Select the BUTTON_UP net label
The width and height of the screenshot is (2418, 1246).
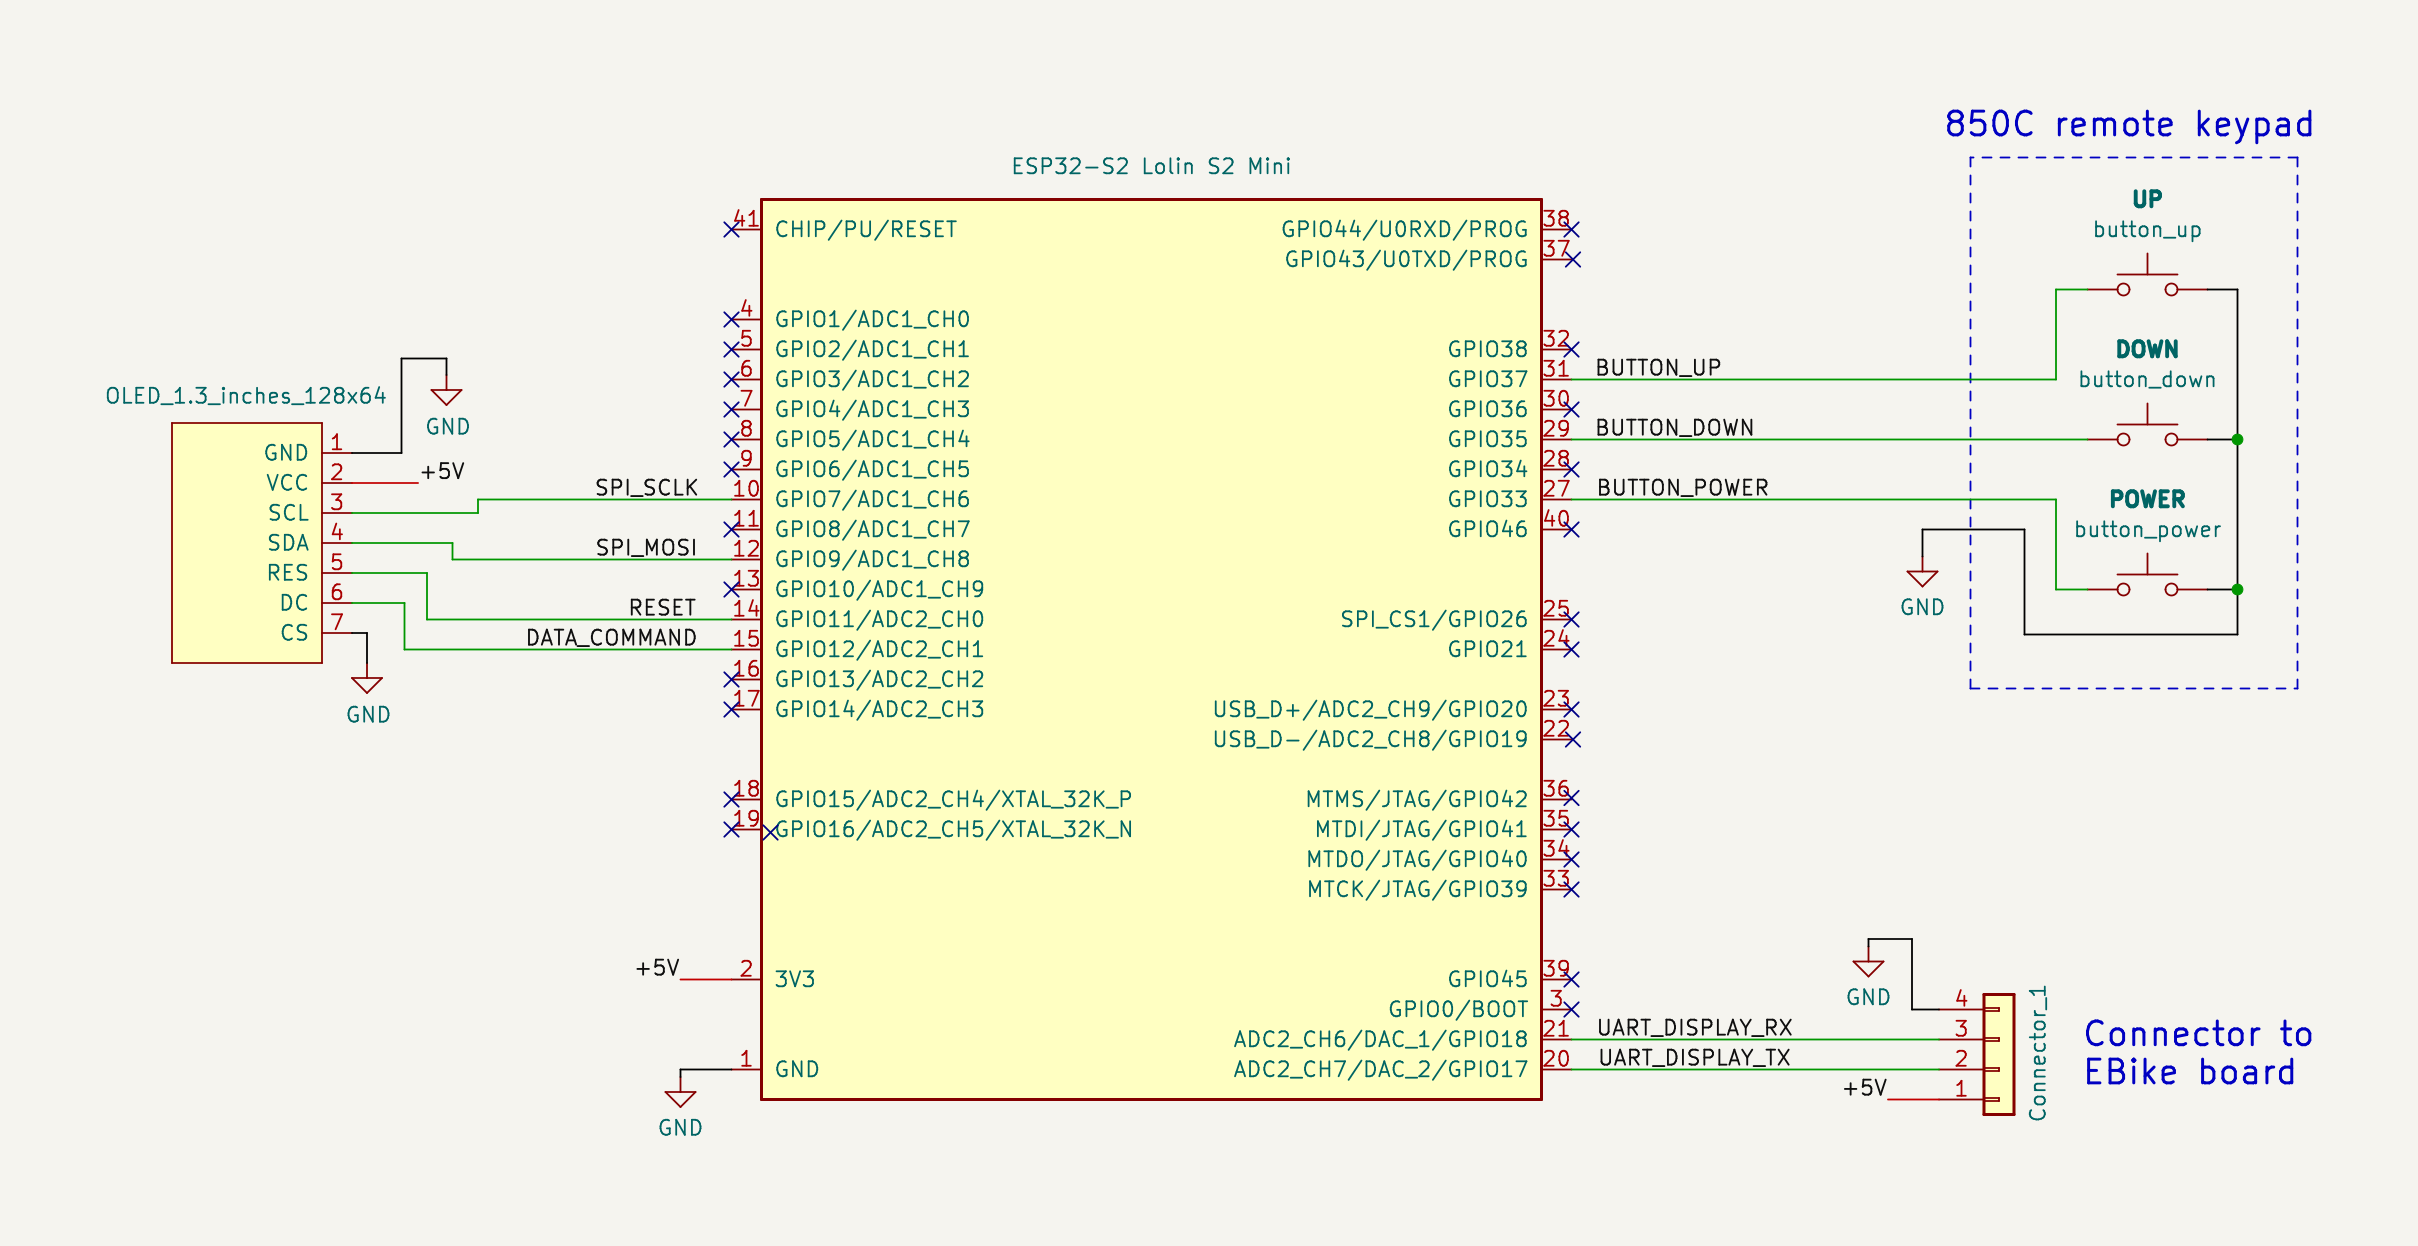click(1658, 367)
